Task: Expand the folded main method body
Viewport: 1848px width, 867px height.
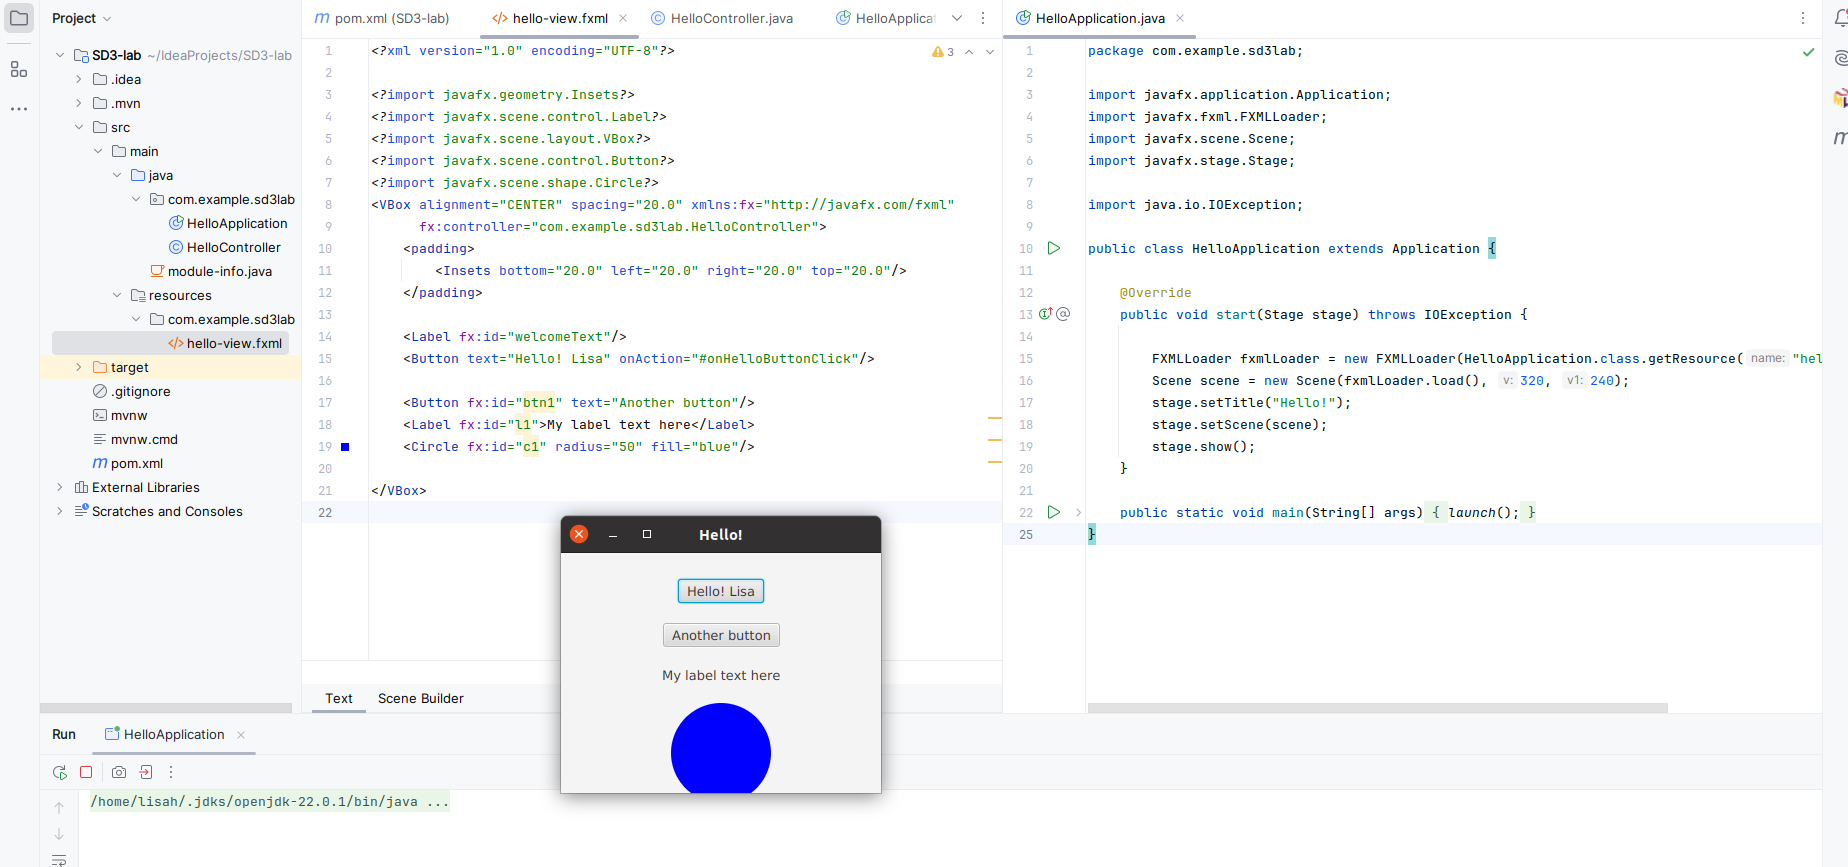Action: click(1078, 512)
